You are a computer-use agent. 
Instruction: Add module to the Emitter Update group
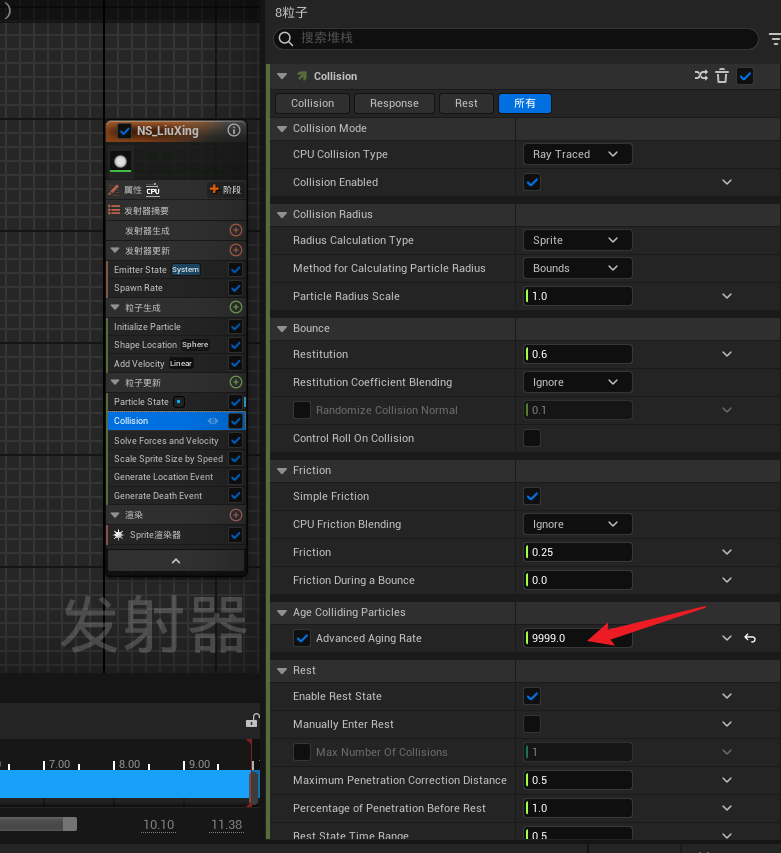[235, 250]
